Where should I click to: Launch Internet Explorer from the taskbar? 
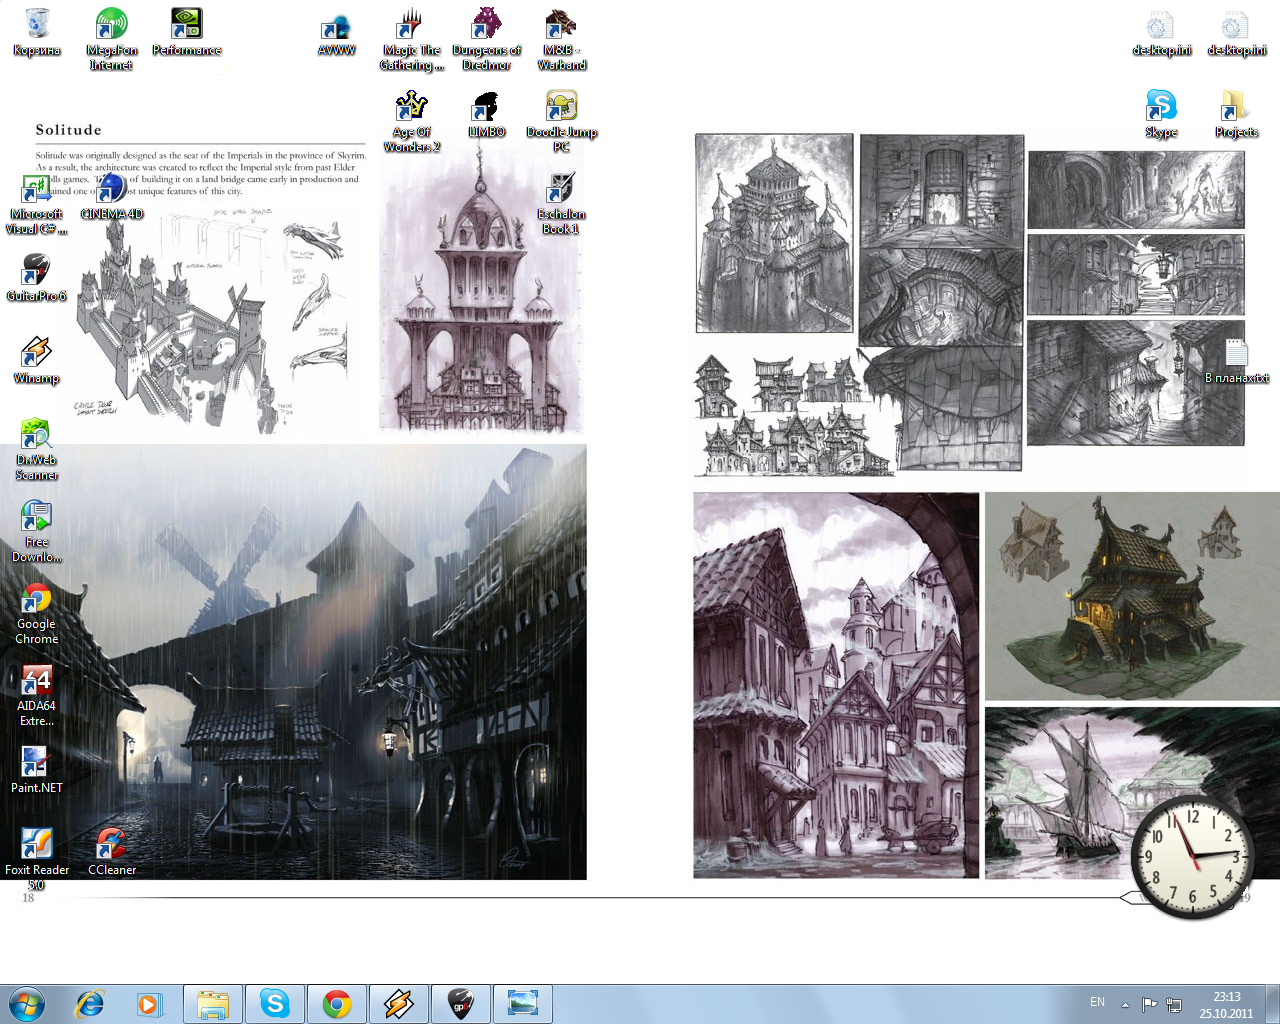90,1003
